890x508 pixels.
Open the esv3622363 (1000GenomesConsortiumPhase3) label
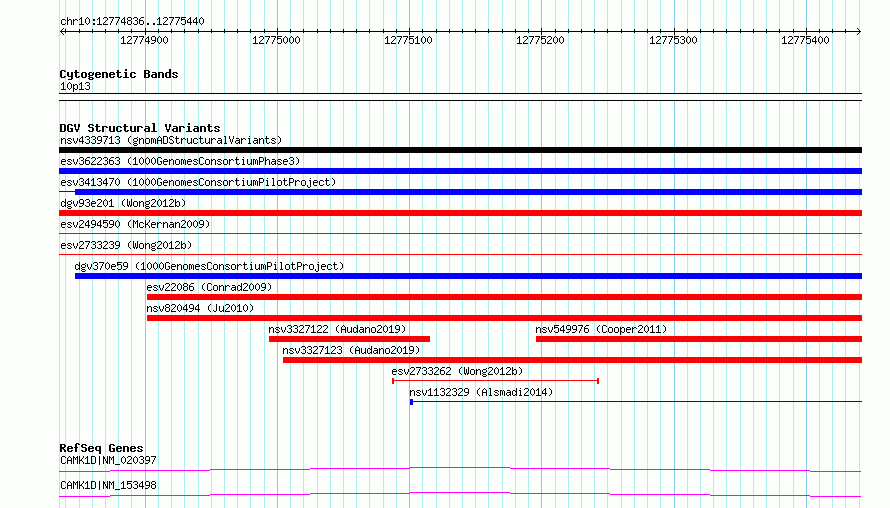180,161
